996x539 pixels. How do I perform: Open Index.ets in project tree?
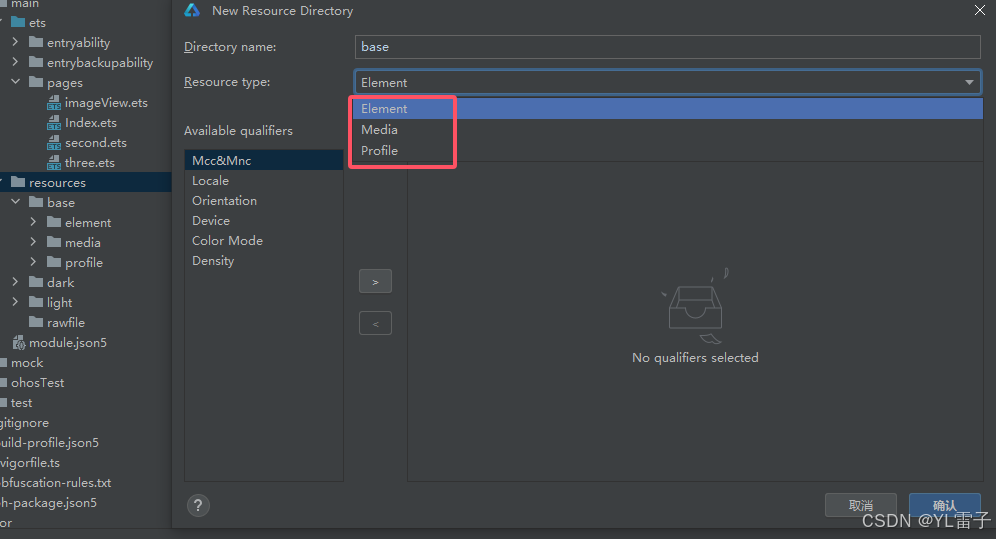click(91, 123)
